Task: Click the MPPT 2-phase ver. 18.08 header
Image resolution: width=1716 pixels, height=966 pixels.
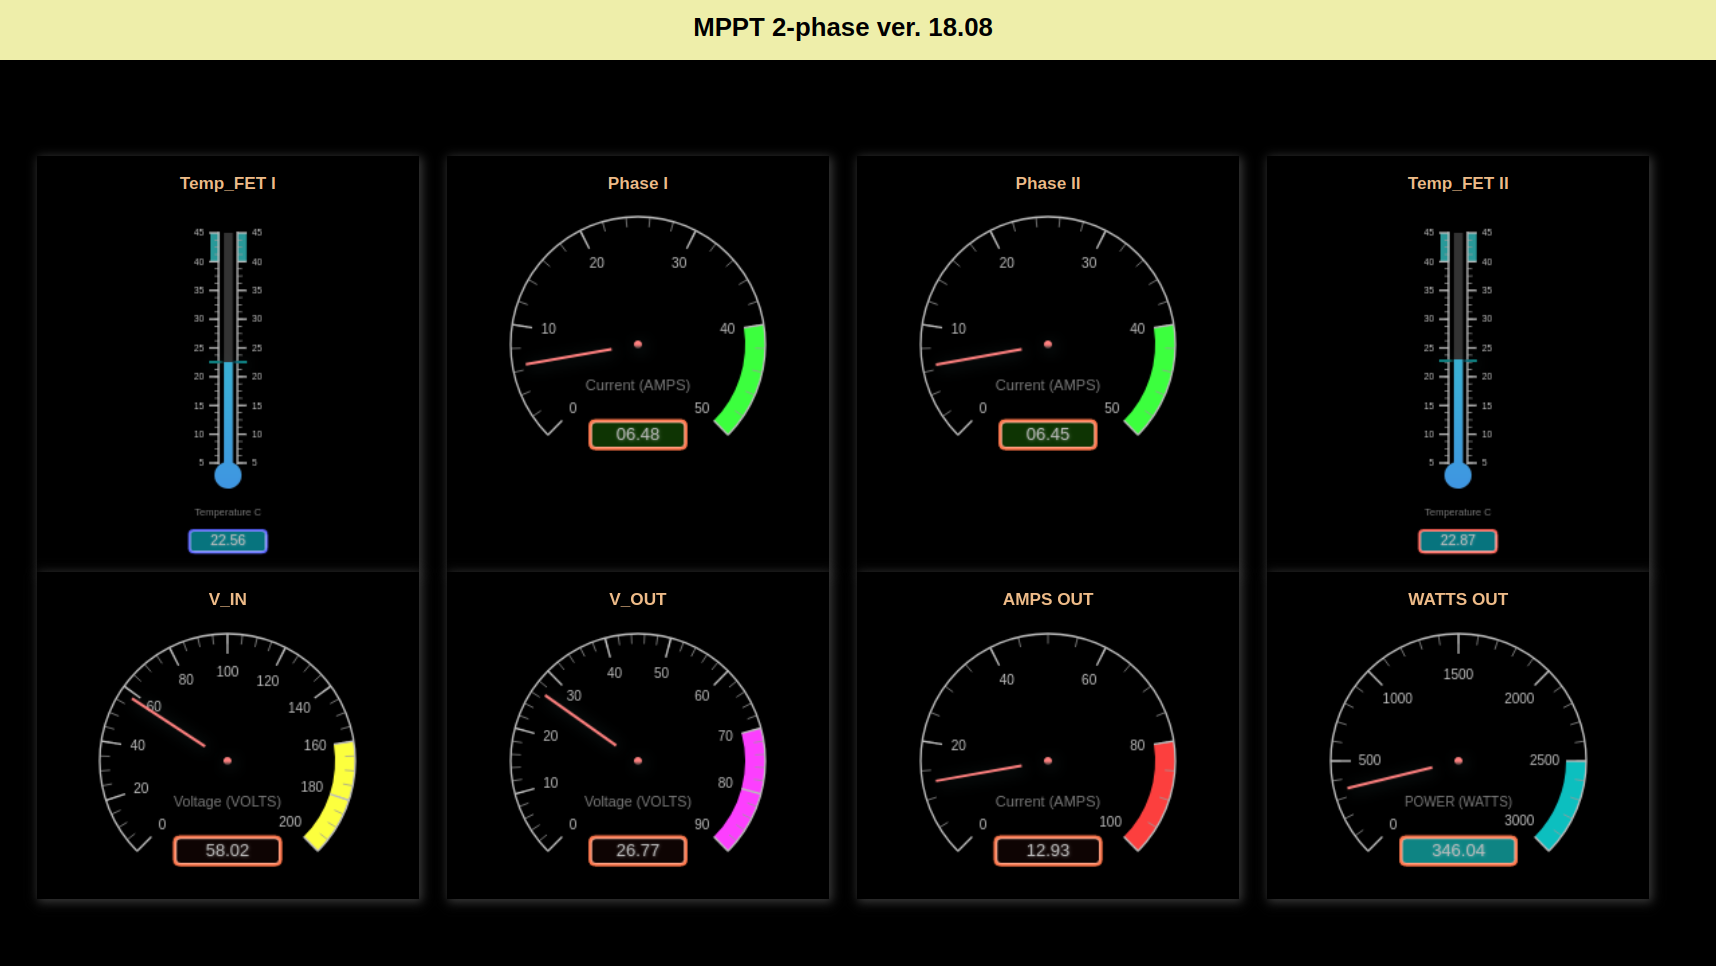Action: pyautogui.click(x=842, y=28)
